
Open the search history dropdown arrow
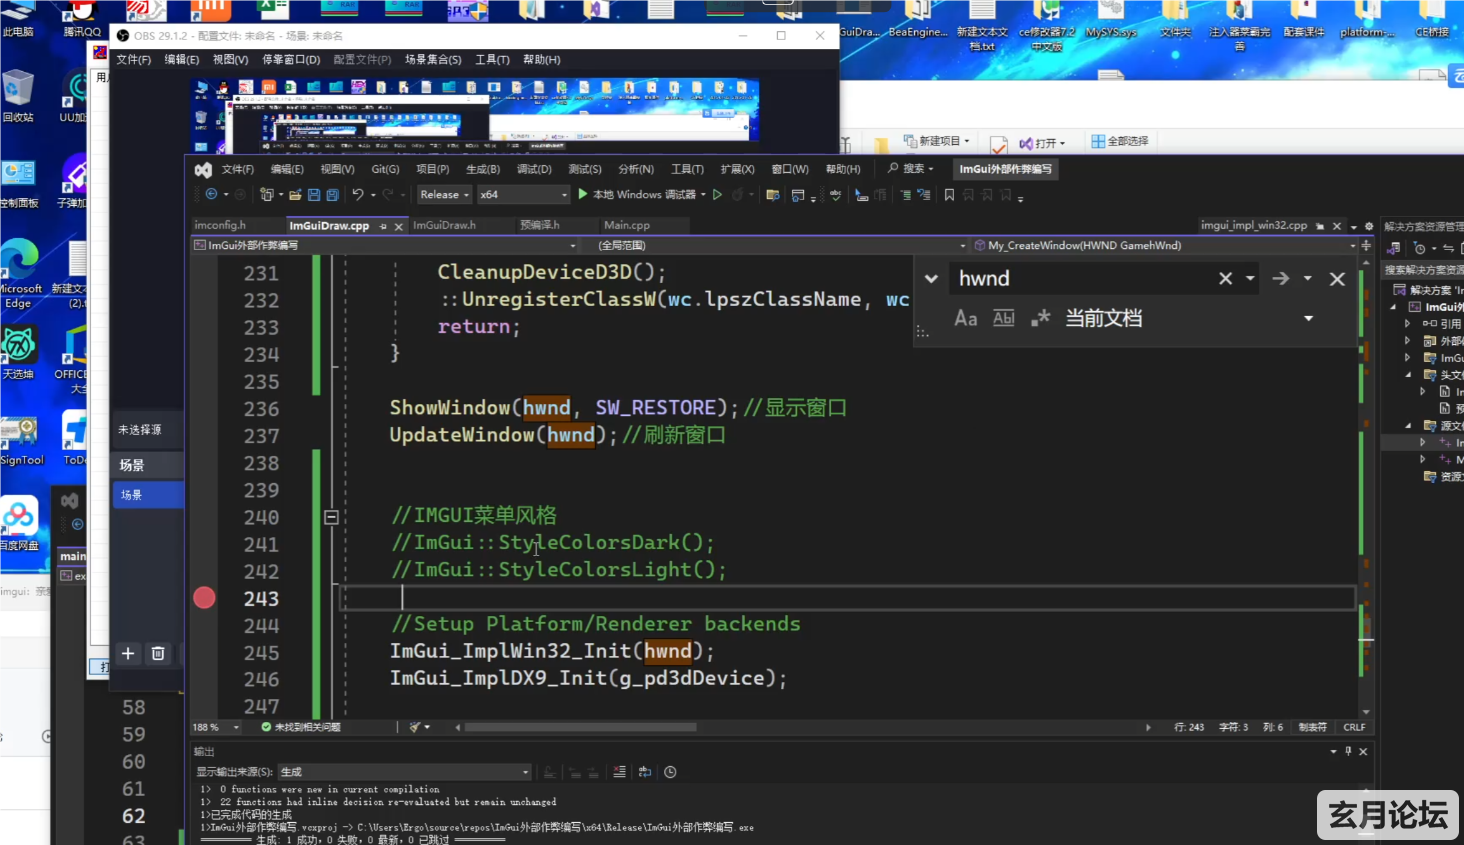coord(1250,279)
